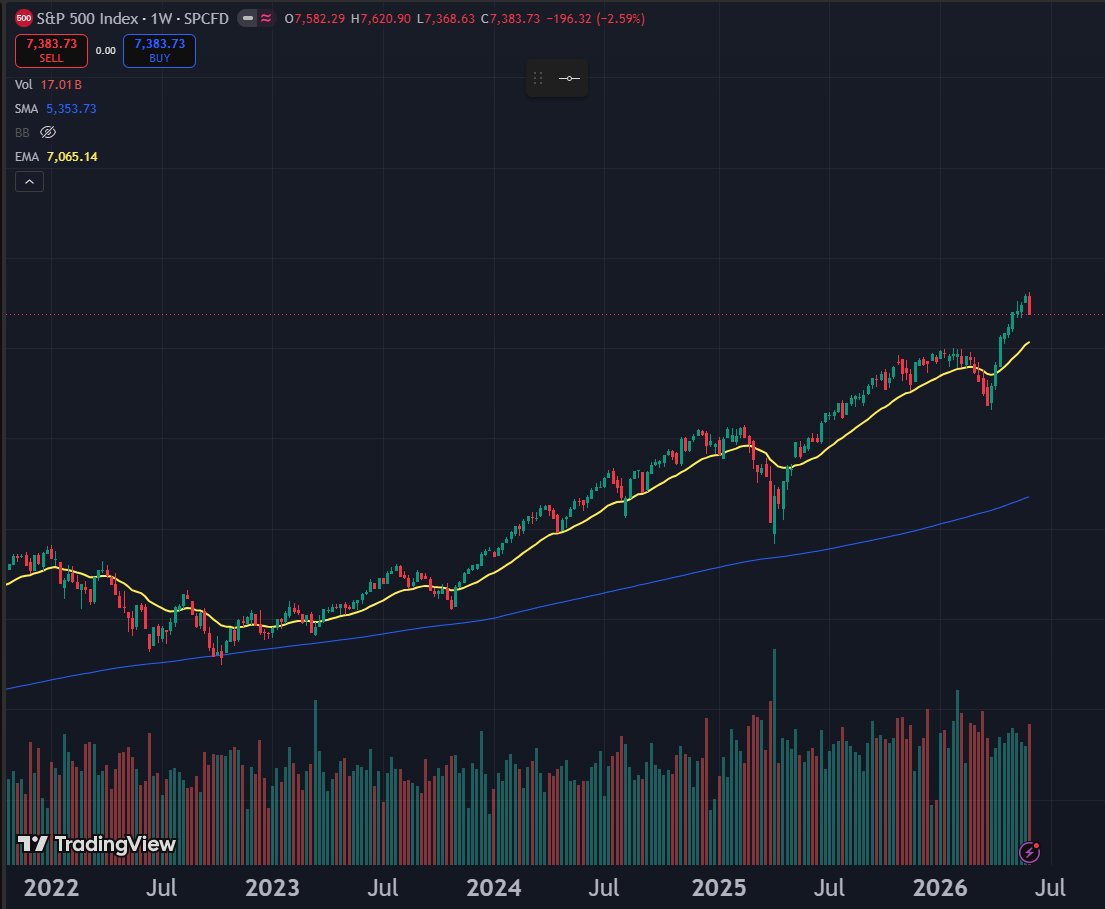Click the 2025 time axis label
This screenshot has width=1105, height=909.
coord(719,887)
